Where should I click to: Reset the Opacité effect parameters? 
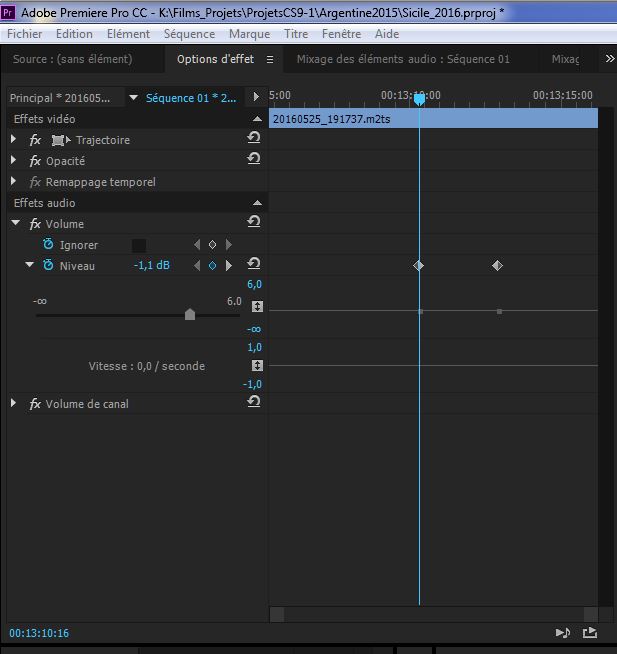254,160
